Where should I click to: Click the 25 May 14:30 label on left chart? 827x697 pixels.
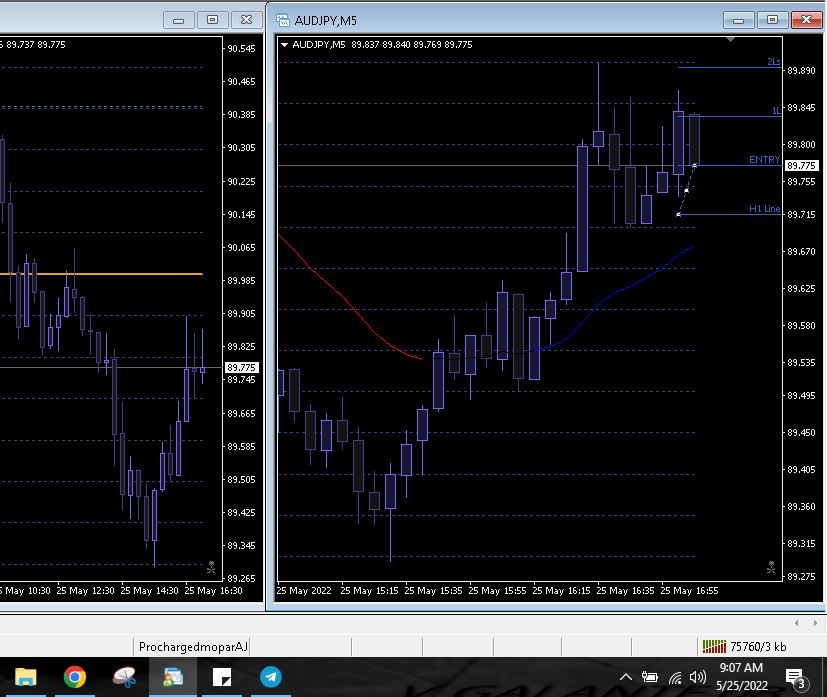[x=149, y=591]
